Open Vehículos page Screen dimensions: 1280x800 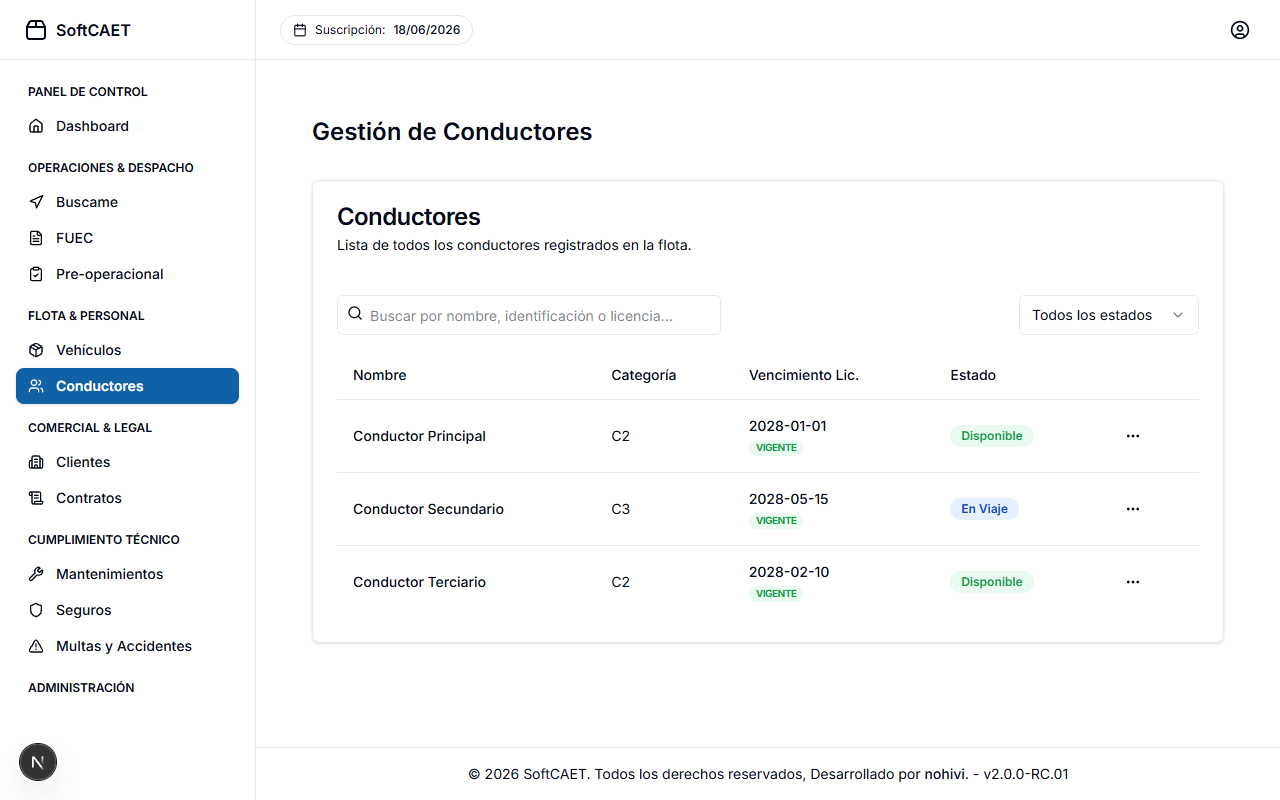click(127, 350)
